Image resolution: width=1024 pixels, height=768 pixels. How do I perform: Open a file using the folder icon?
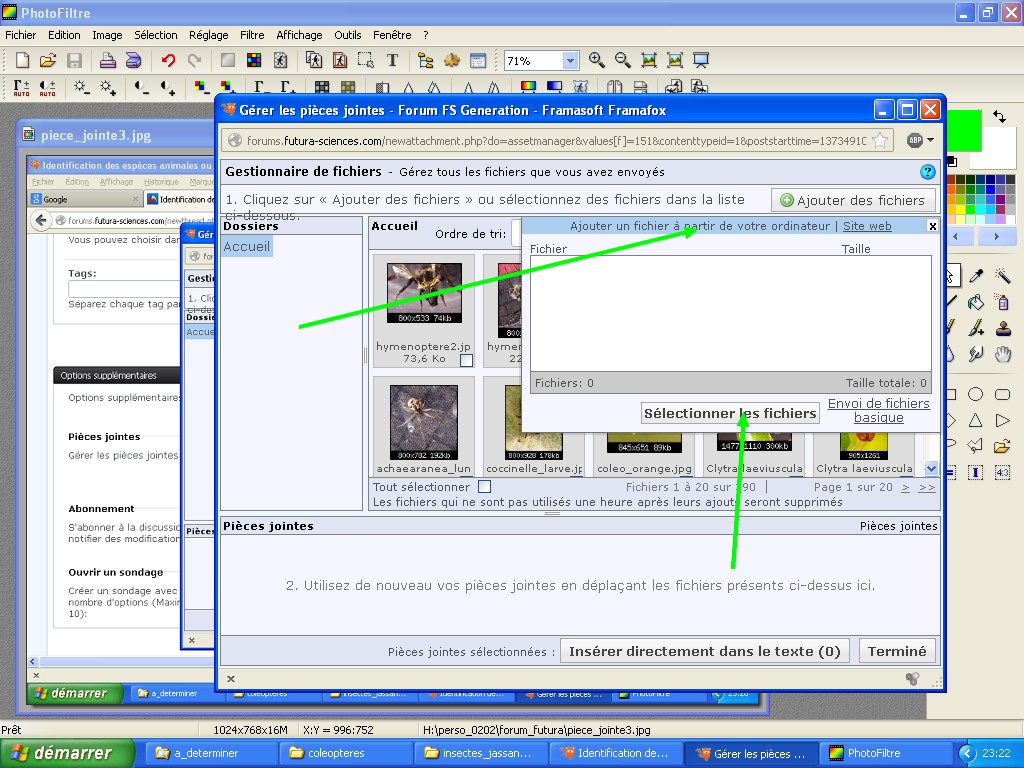(48, 61)
